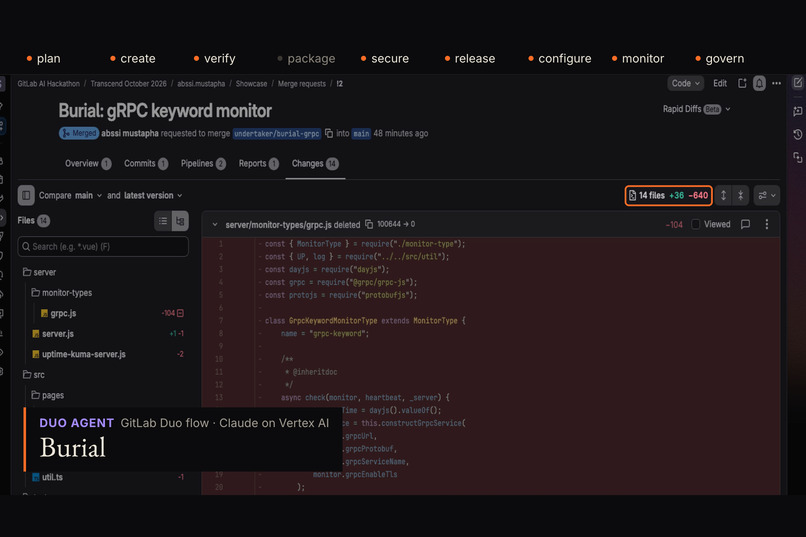Screen dimensions: 806x537
Task: Click the 14 files summary button
Action: (668, 195)
